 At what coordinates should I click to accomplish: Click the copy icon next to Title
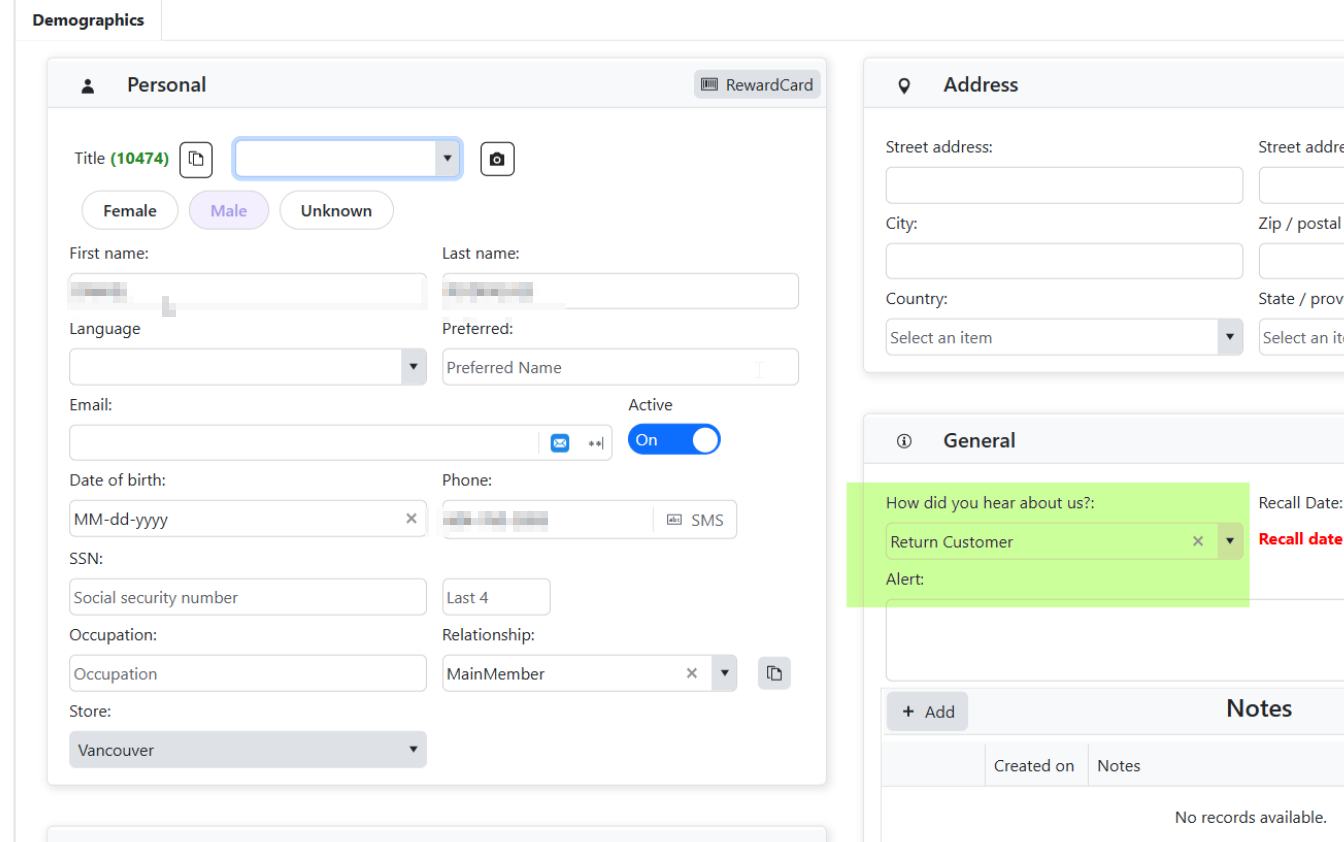coord(196,159)
